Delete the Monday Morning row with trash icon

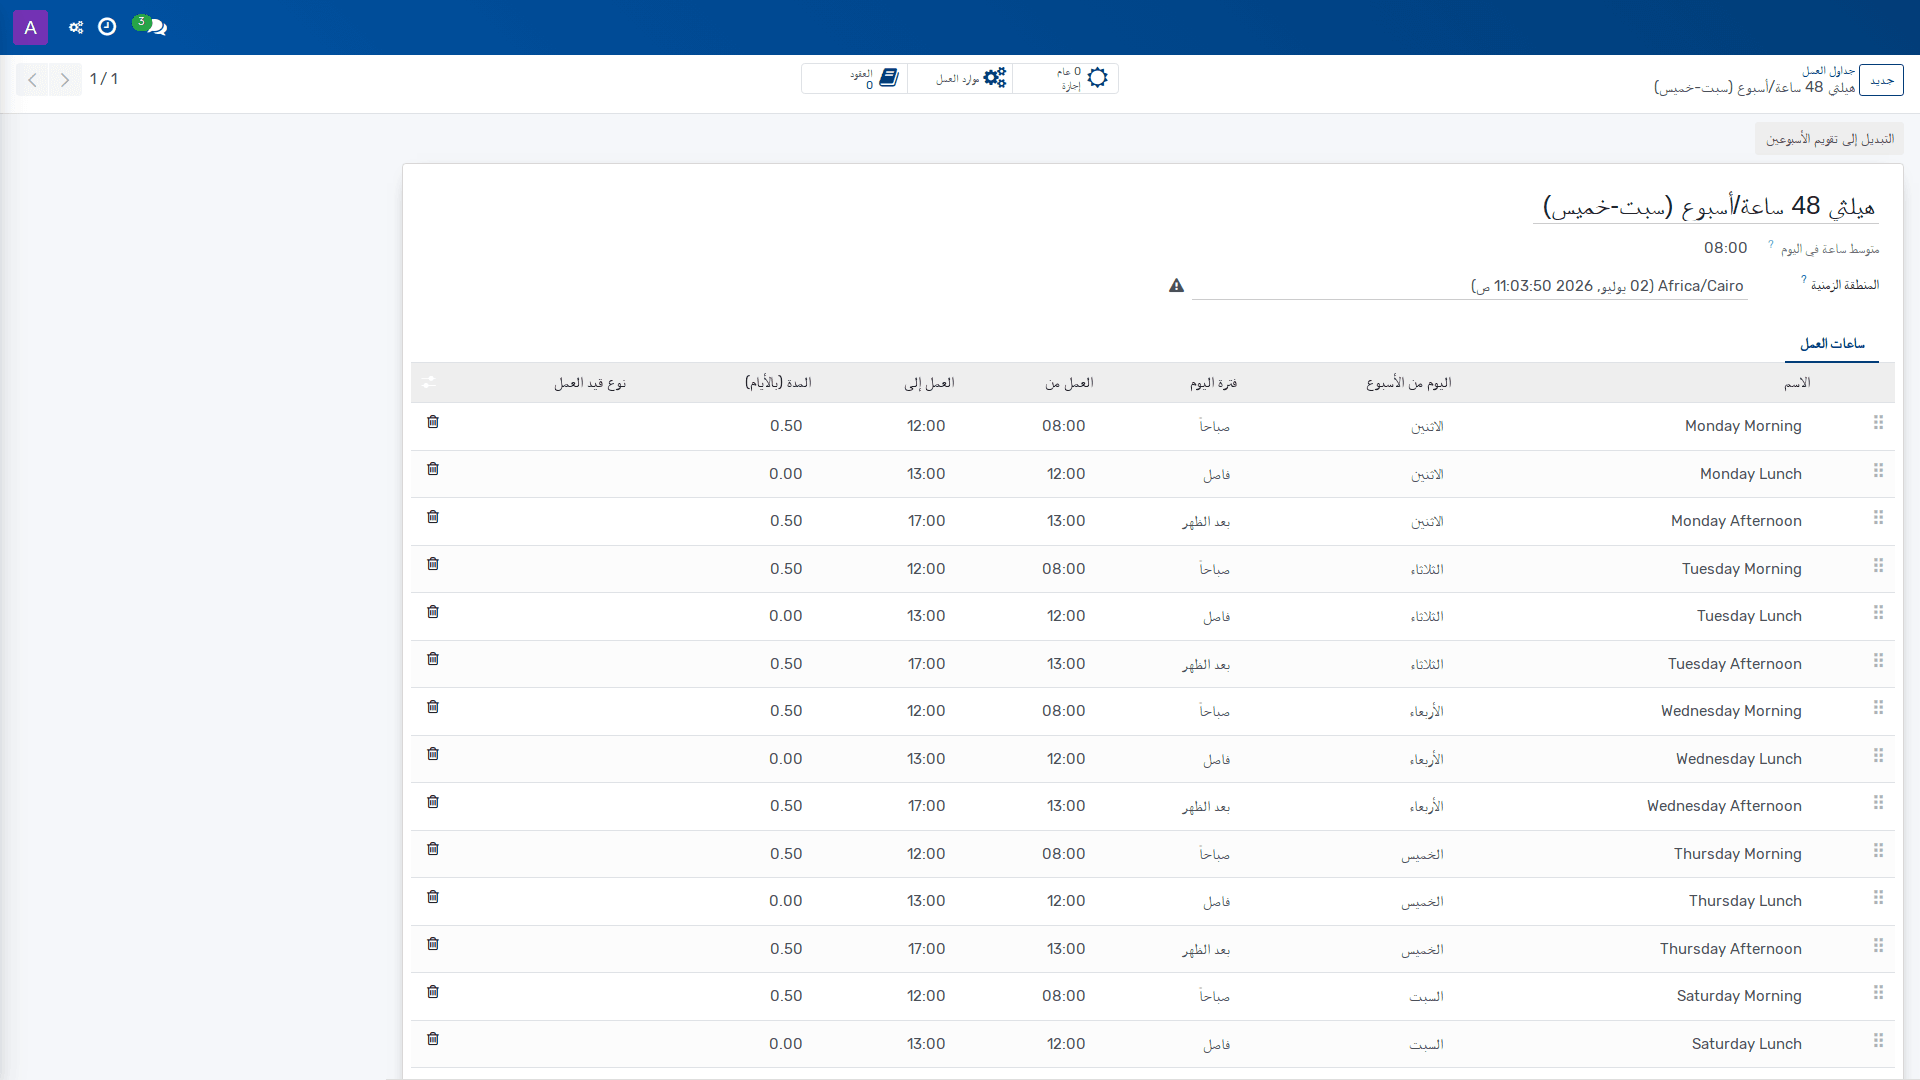click(433, 422)
